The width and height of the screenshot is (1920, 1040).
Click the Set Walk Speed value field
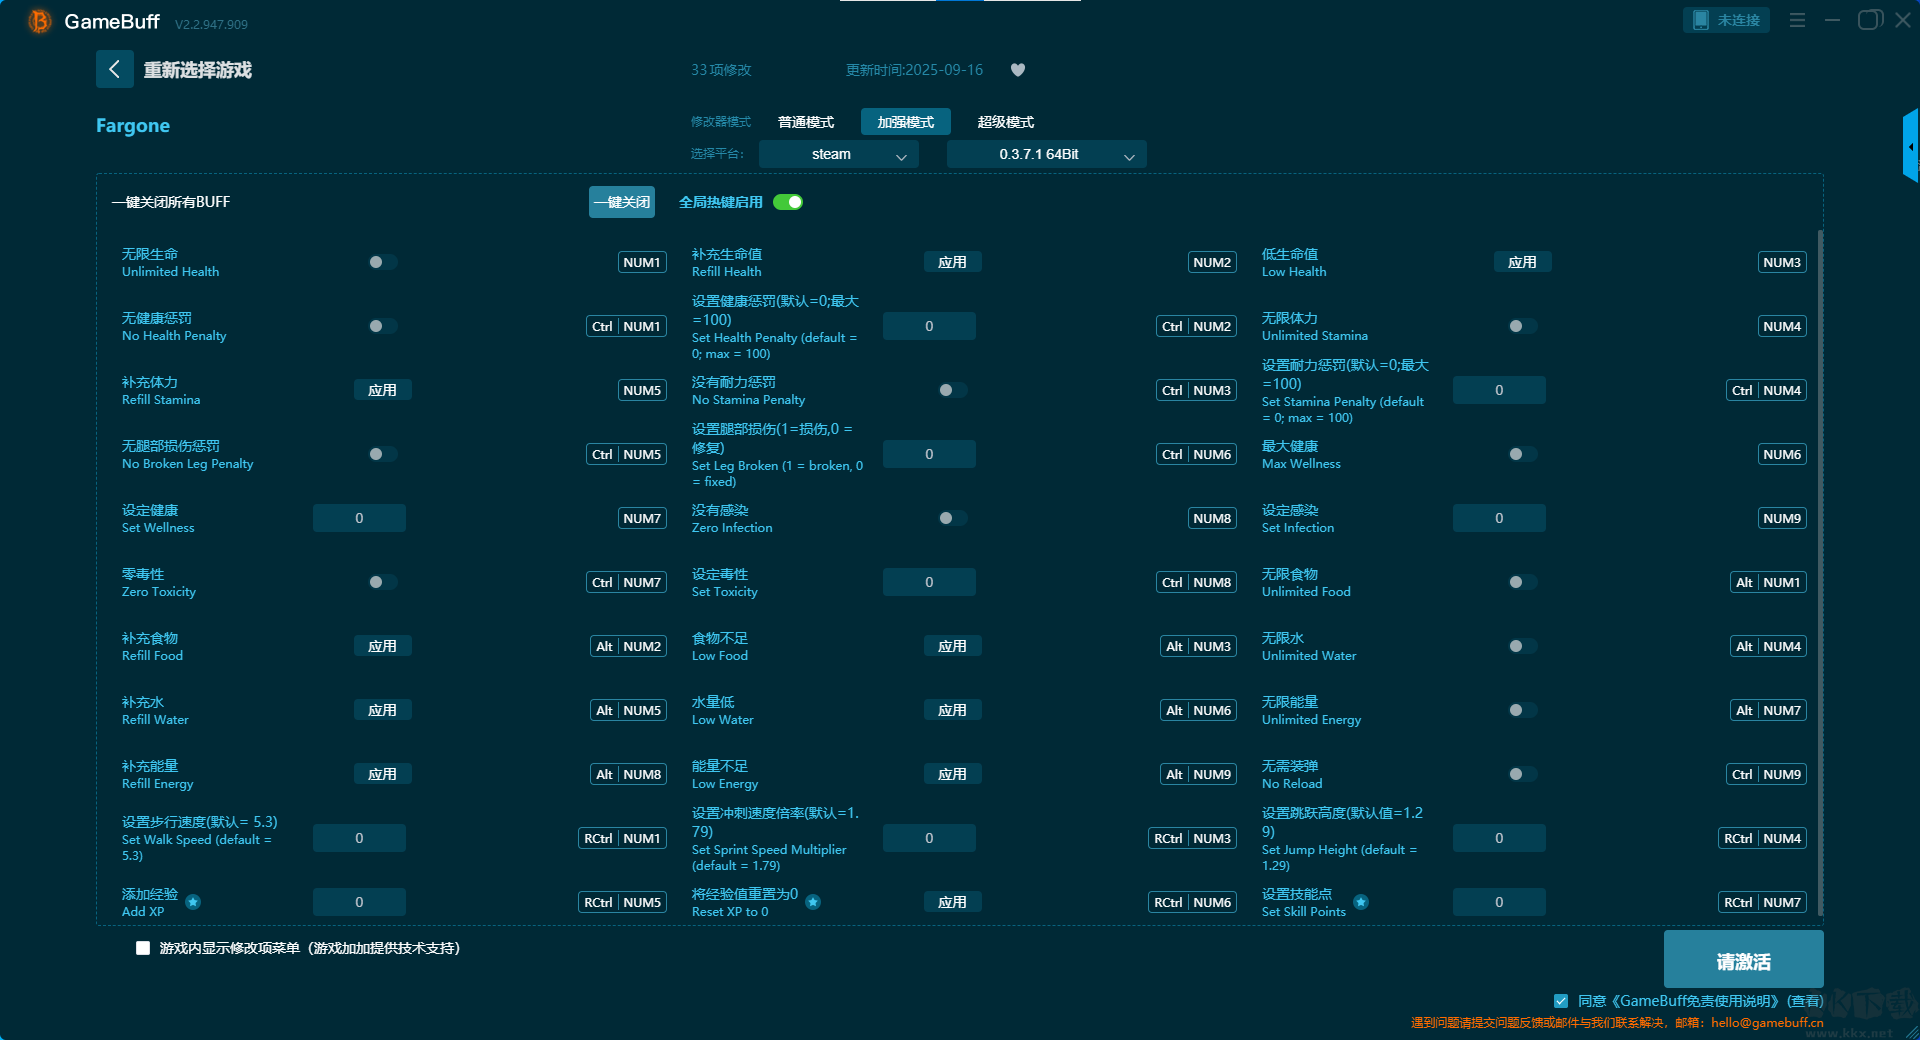click(x=359, y=838)
